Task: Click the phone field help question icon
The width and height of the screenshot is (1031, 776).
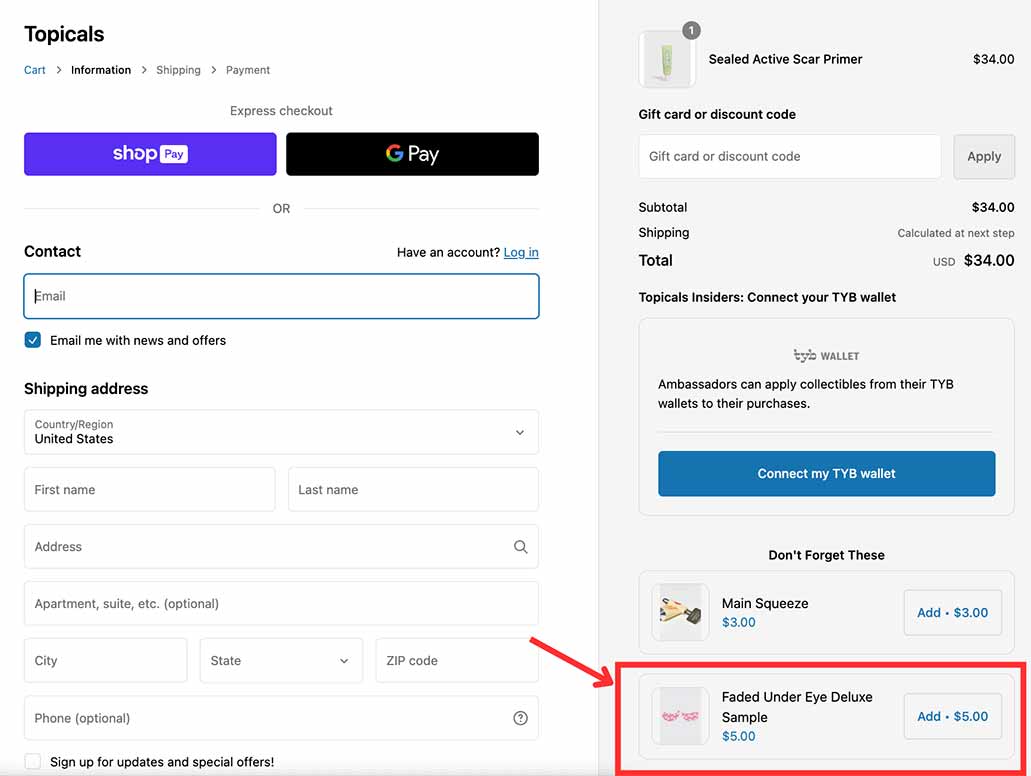Action: [520, 718]
